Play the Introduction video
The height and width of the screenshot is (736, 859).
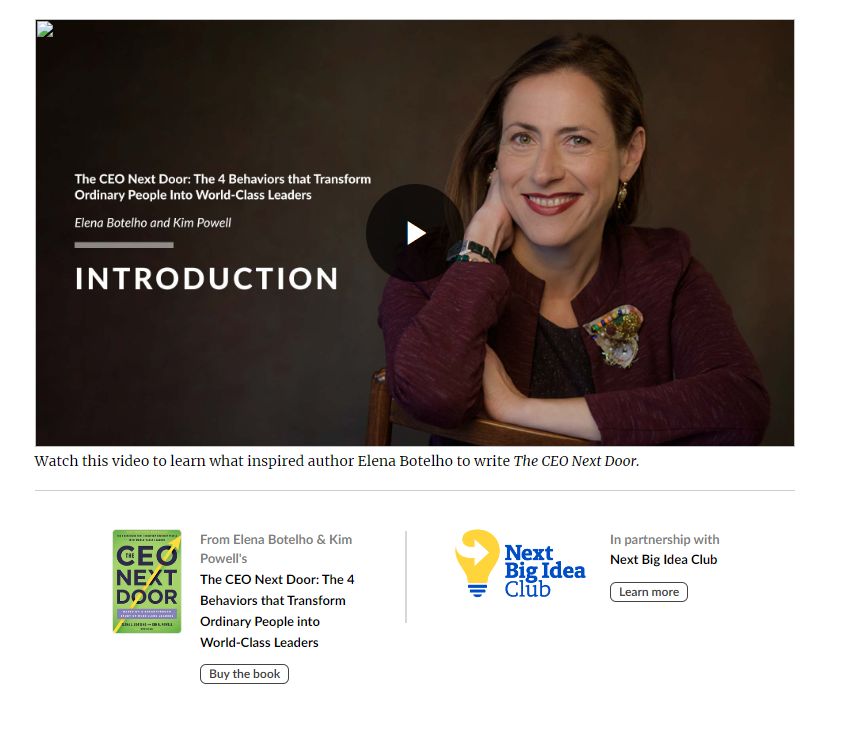click(x=415, y=233)
